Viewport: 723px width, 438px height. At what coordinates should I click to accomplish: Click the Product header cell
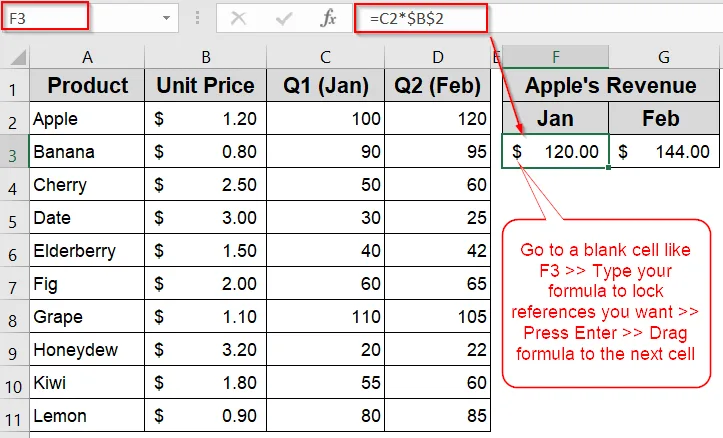click(x=87, y=86)
